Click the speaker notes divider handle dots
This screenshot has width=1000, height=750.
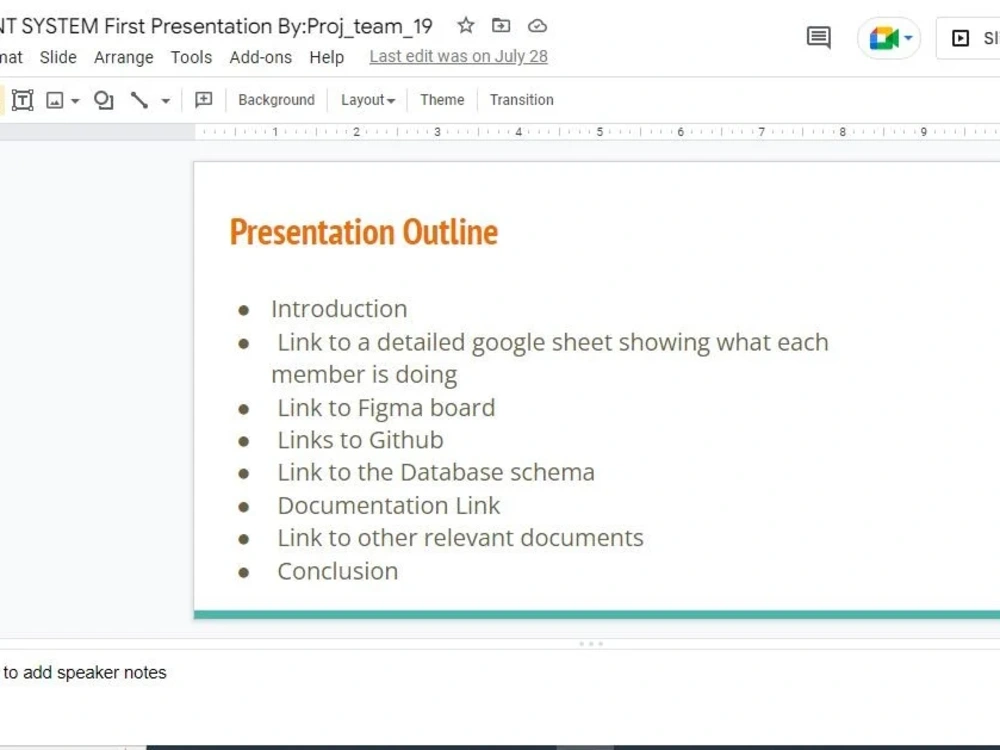pos(591,644)
